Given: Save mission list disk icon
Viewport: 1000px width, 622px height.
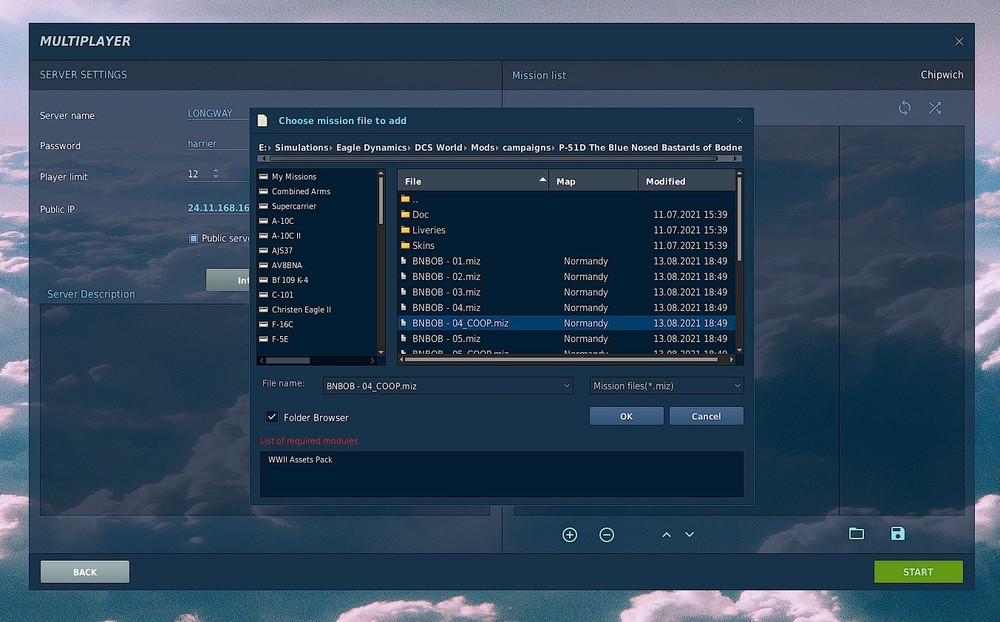Looking at the screenshot, I should (897, 533).
